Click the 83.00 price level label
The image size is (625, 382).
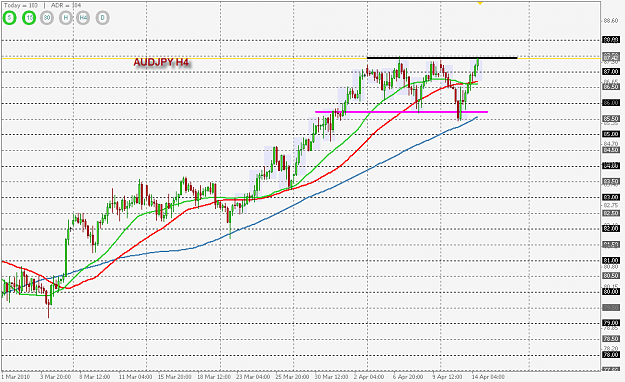[611, 197]
